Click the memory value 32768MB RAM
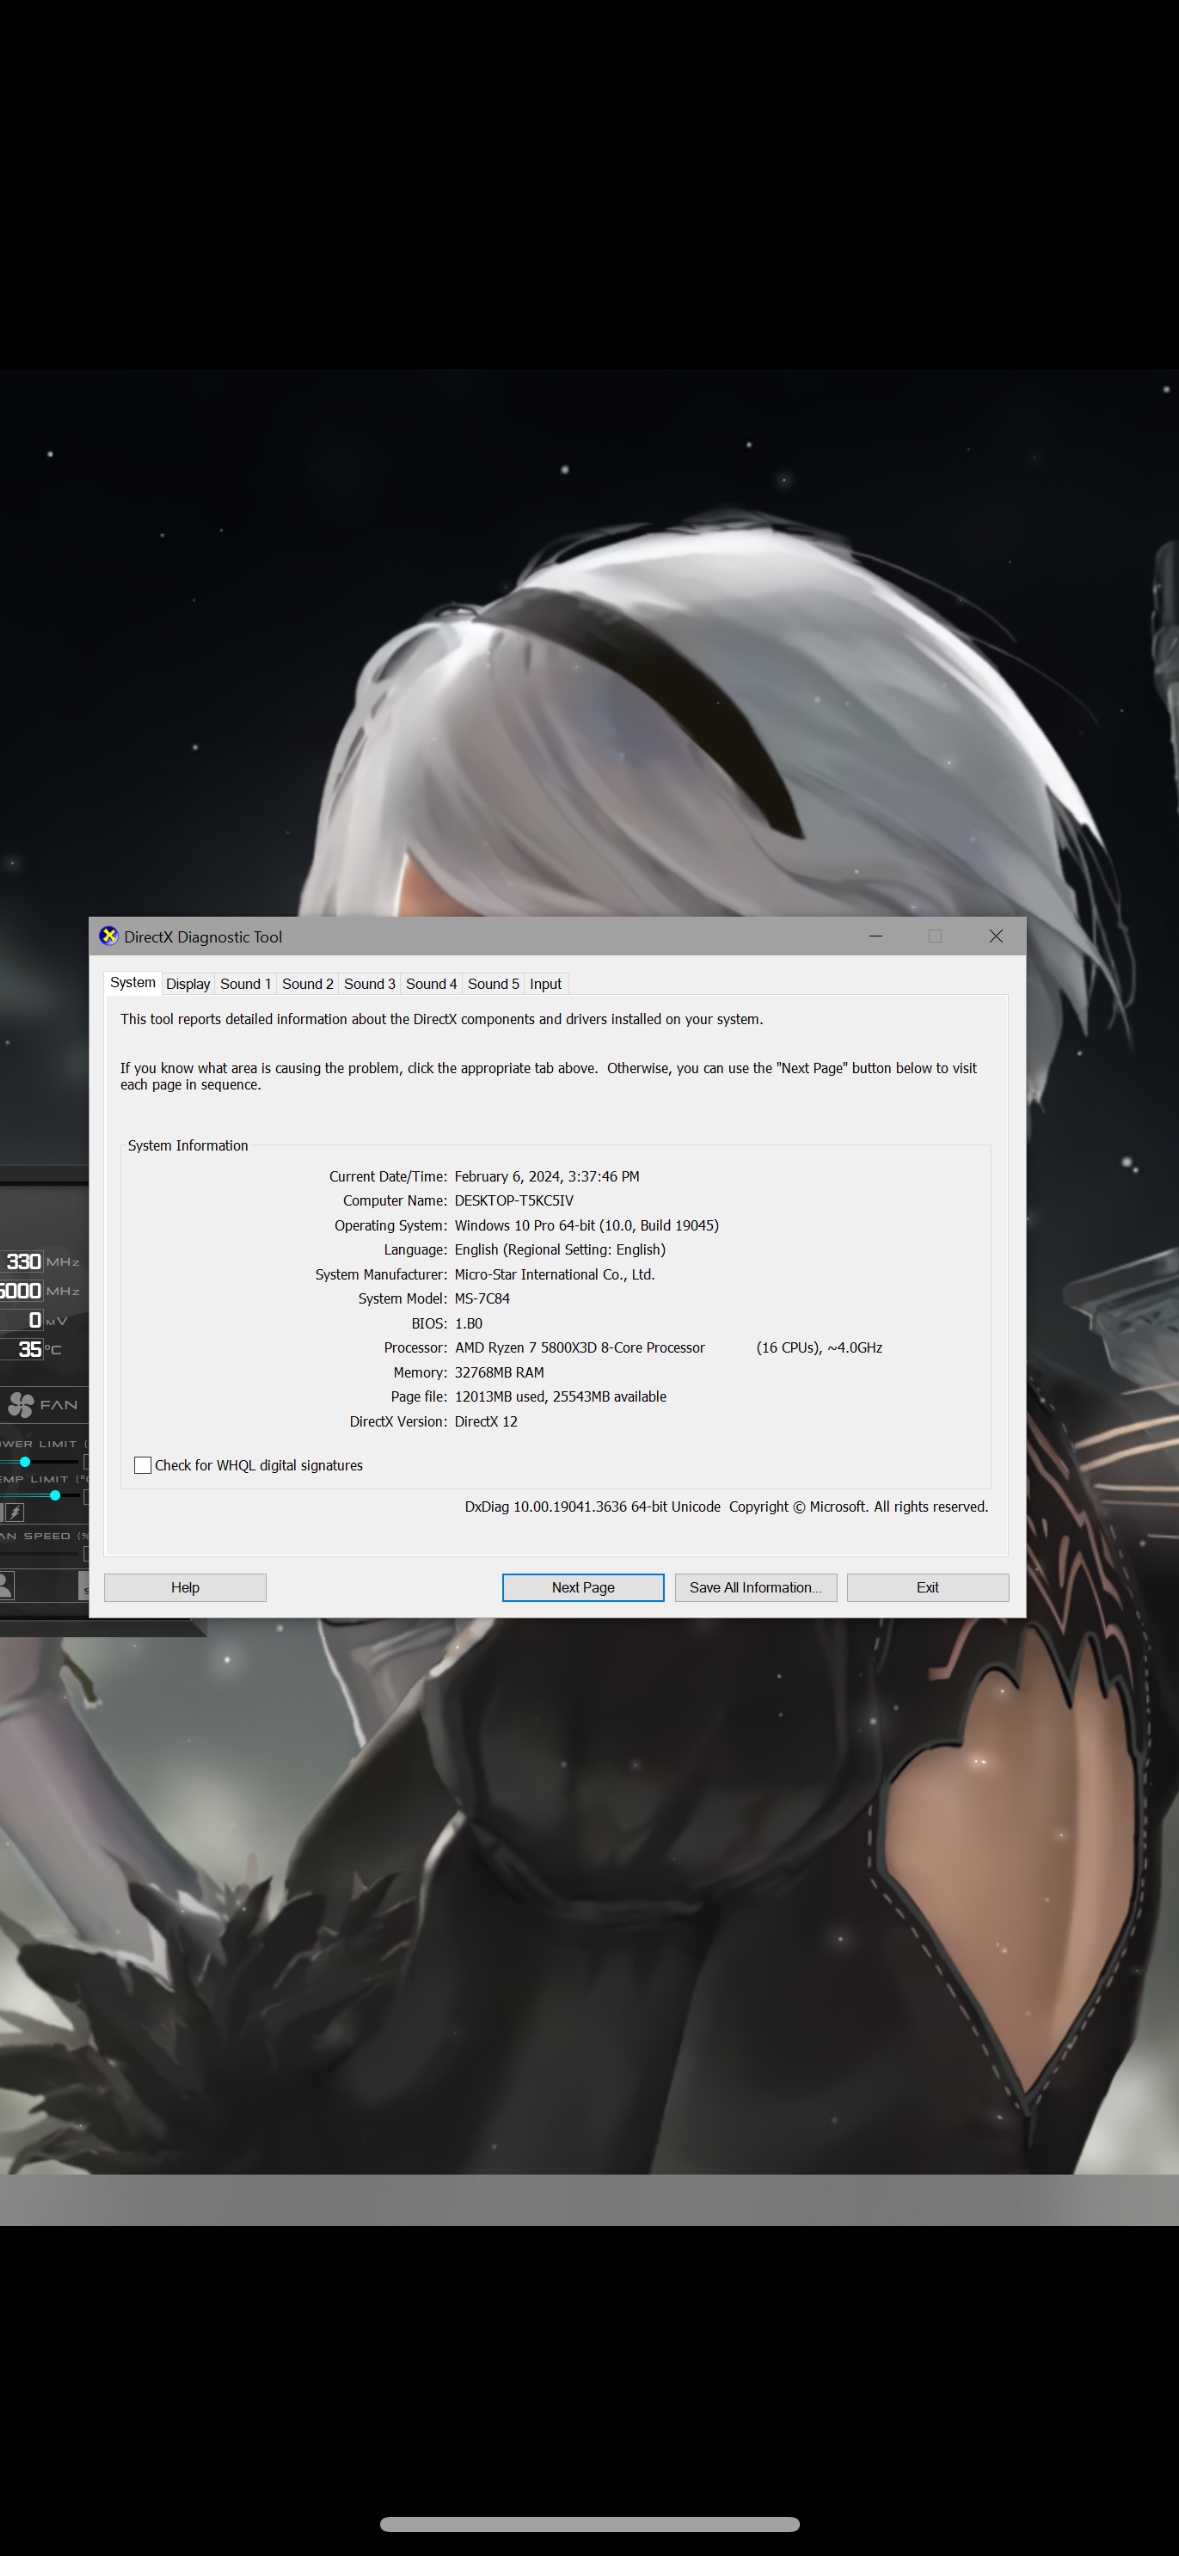This screenshot has height=2556, width=1179. coord(499,1372)
